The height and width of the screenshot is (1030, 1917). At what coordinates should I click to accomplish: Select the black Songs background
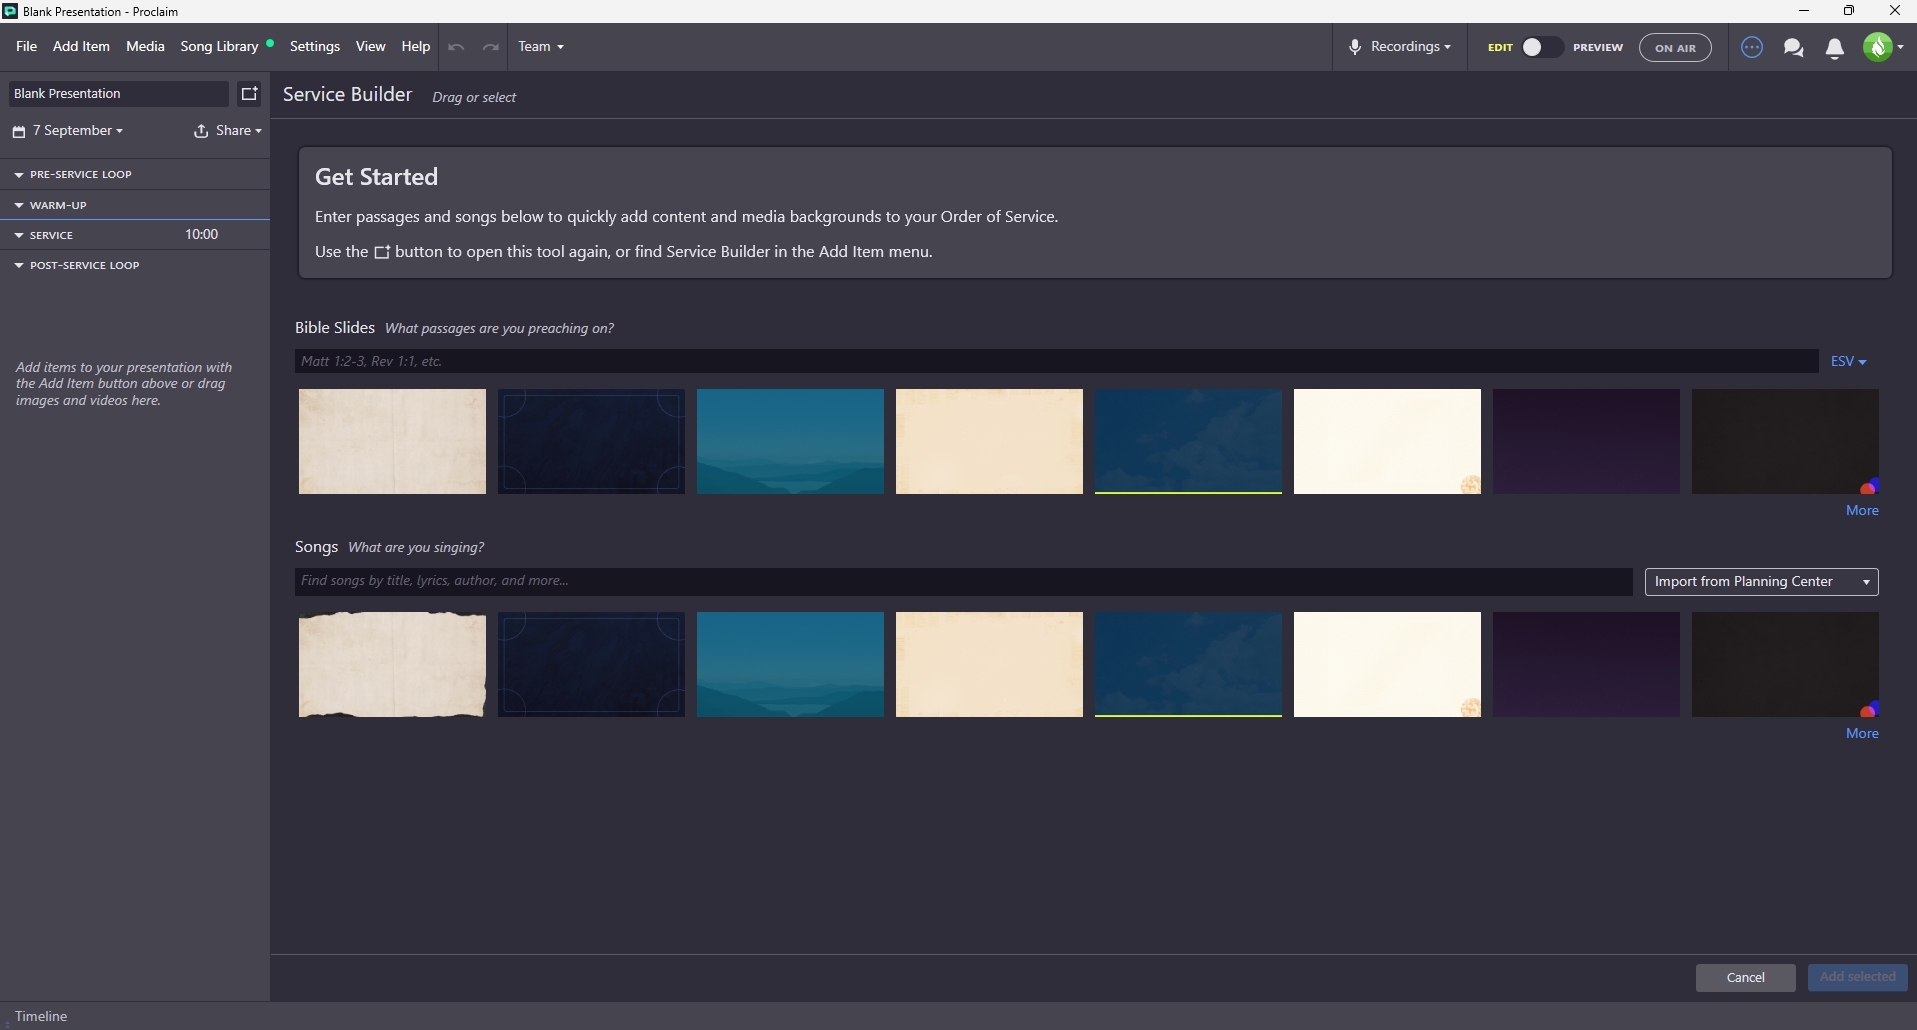pyautogui.click(x=1785, y=664)
